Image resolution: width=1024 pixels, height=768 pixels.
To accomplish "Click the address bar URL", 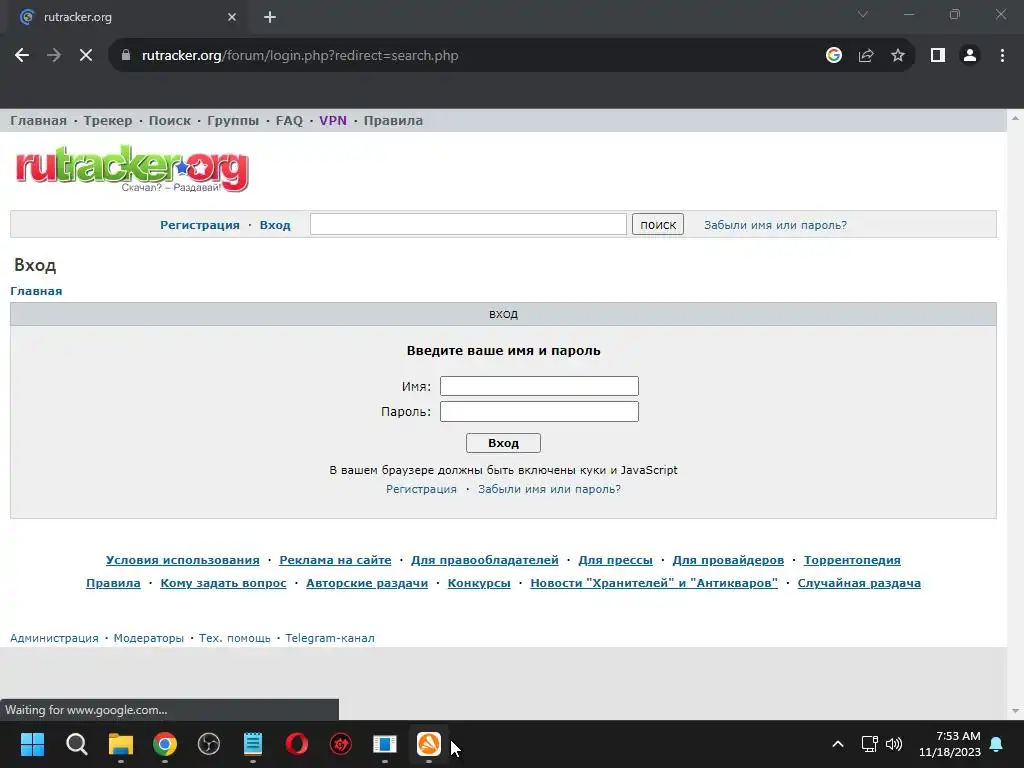I will [300, 56].
